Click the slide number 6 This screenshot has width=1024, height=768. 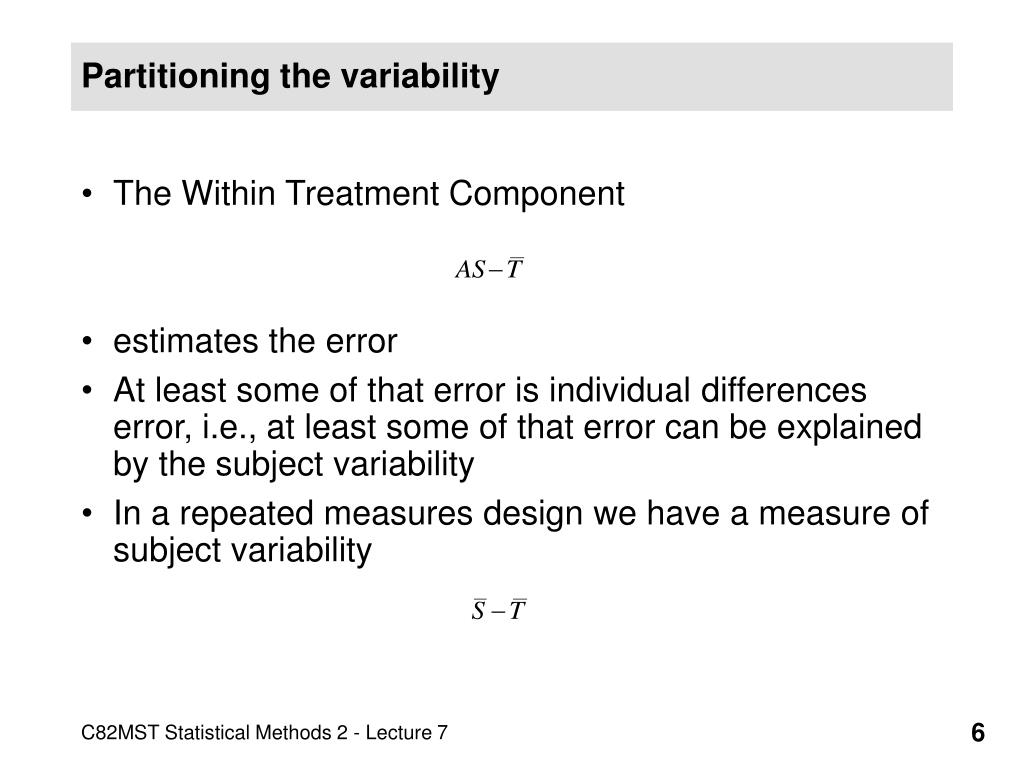(977, 733)
